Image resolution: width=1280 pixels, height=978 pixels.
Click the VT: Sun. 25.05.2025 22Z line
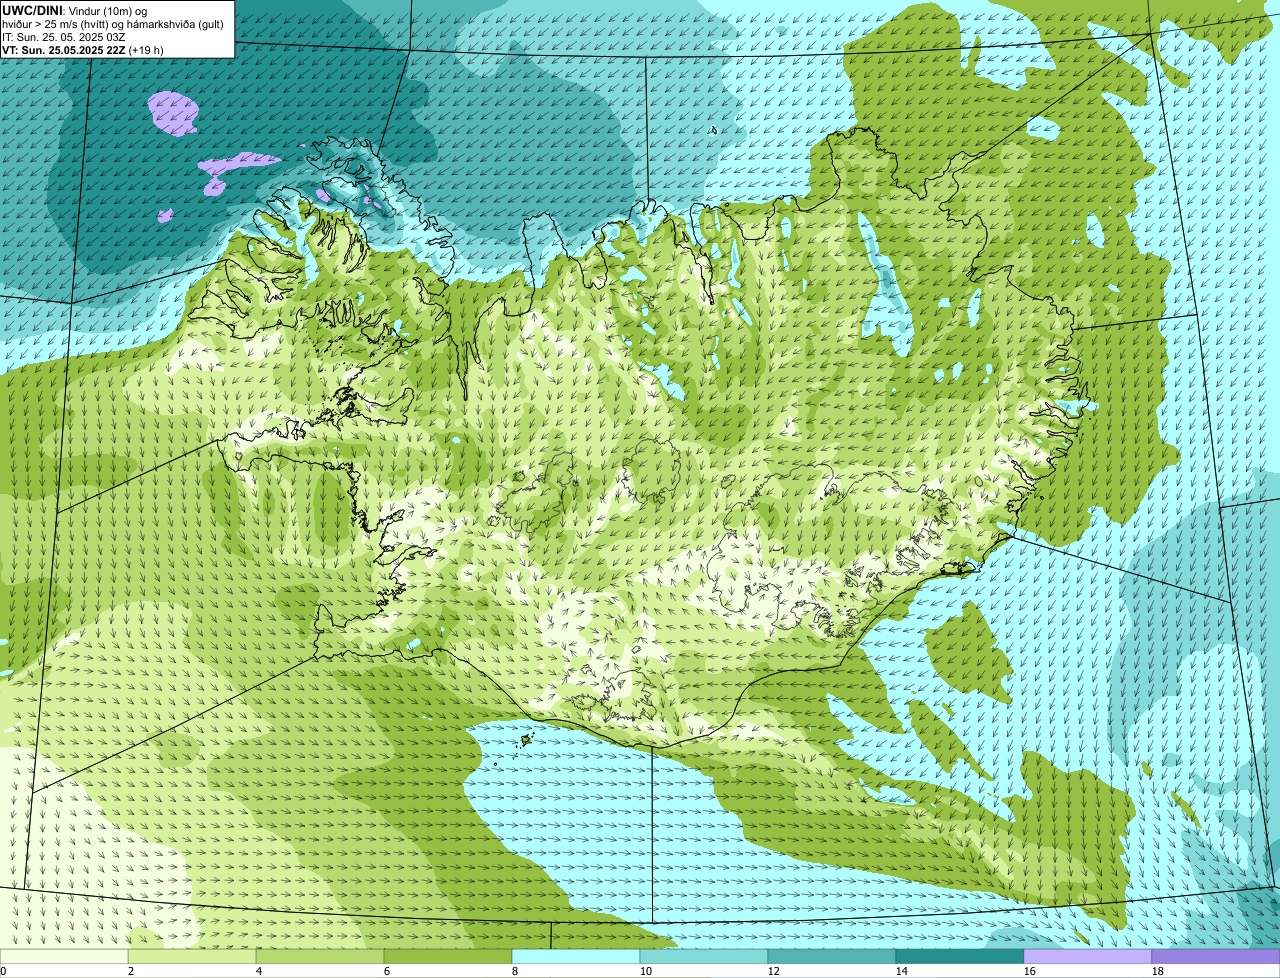83,50
